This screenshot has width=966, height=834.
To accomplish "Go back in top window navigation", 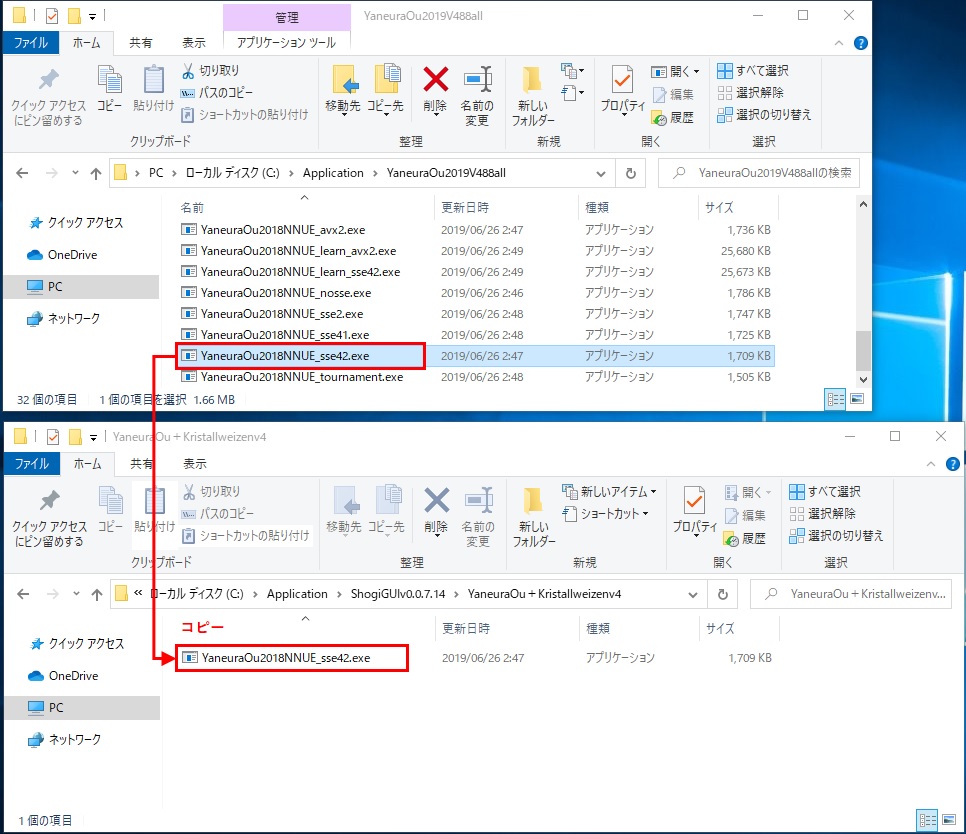I will (x=22, y=173).
